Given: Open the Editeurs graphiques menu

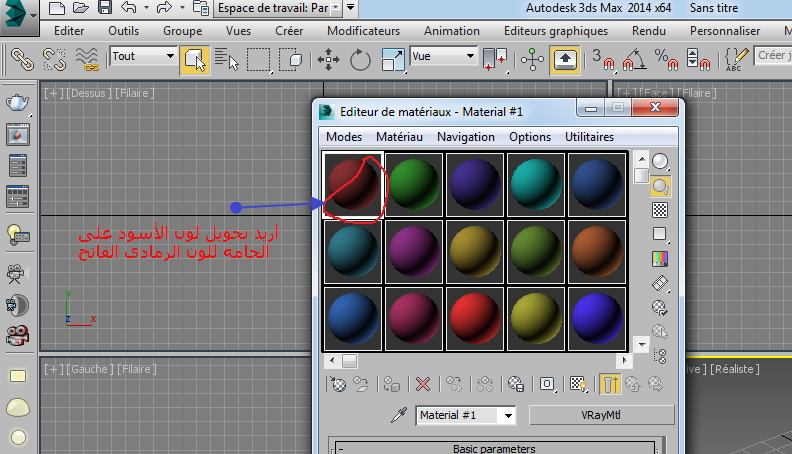Looking at the screenshot, I should 556,31.
